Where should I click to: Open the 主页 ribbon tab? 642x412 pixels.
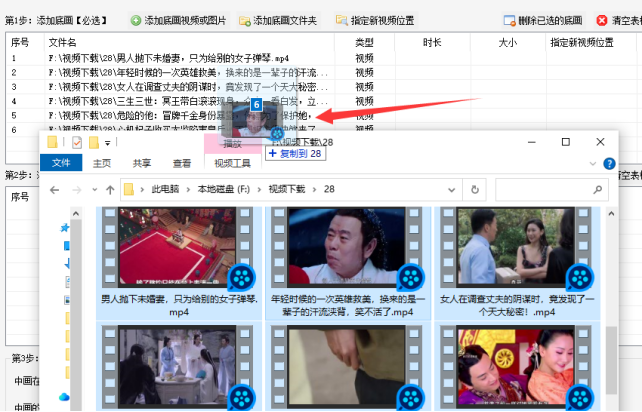[x=102, y=163]
